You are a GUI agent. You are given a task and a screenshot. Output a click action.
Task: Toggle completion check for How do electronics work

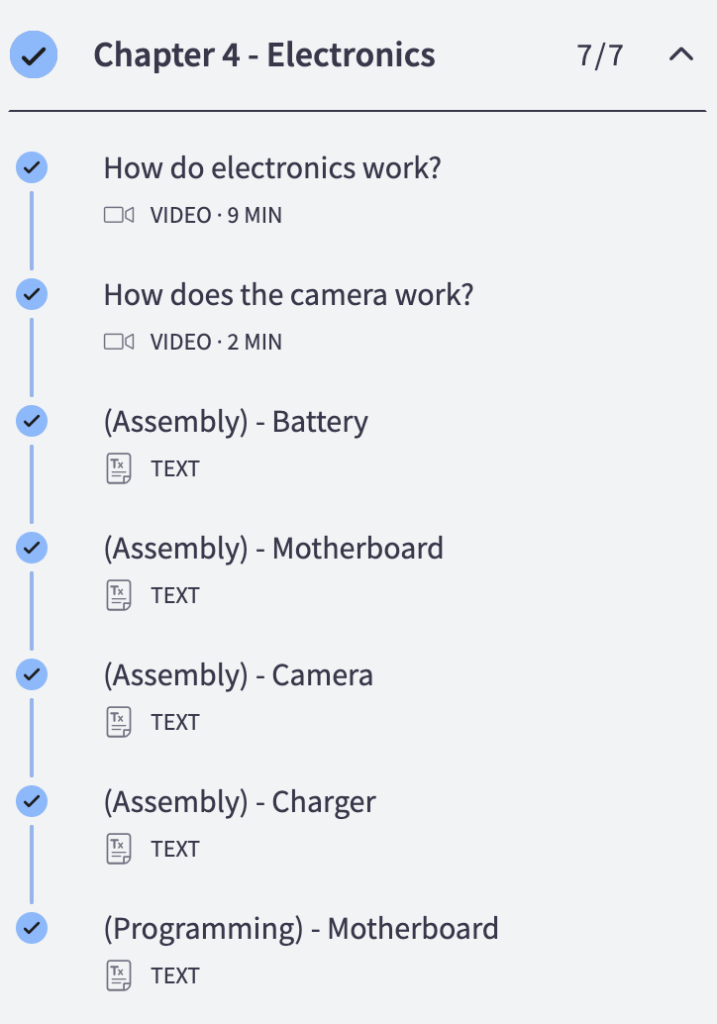pos(32,168)
